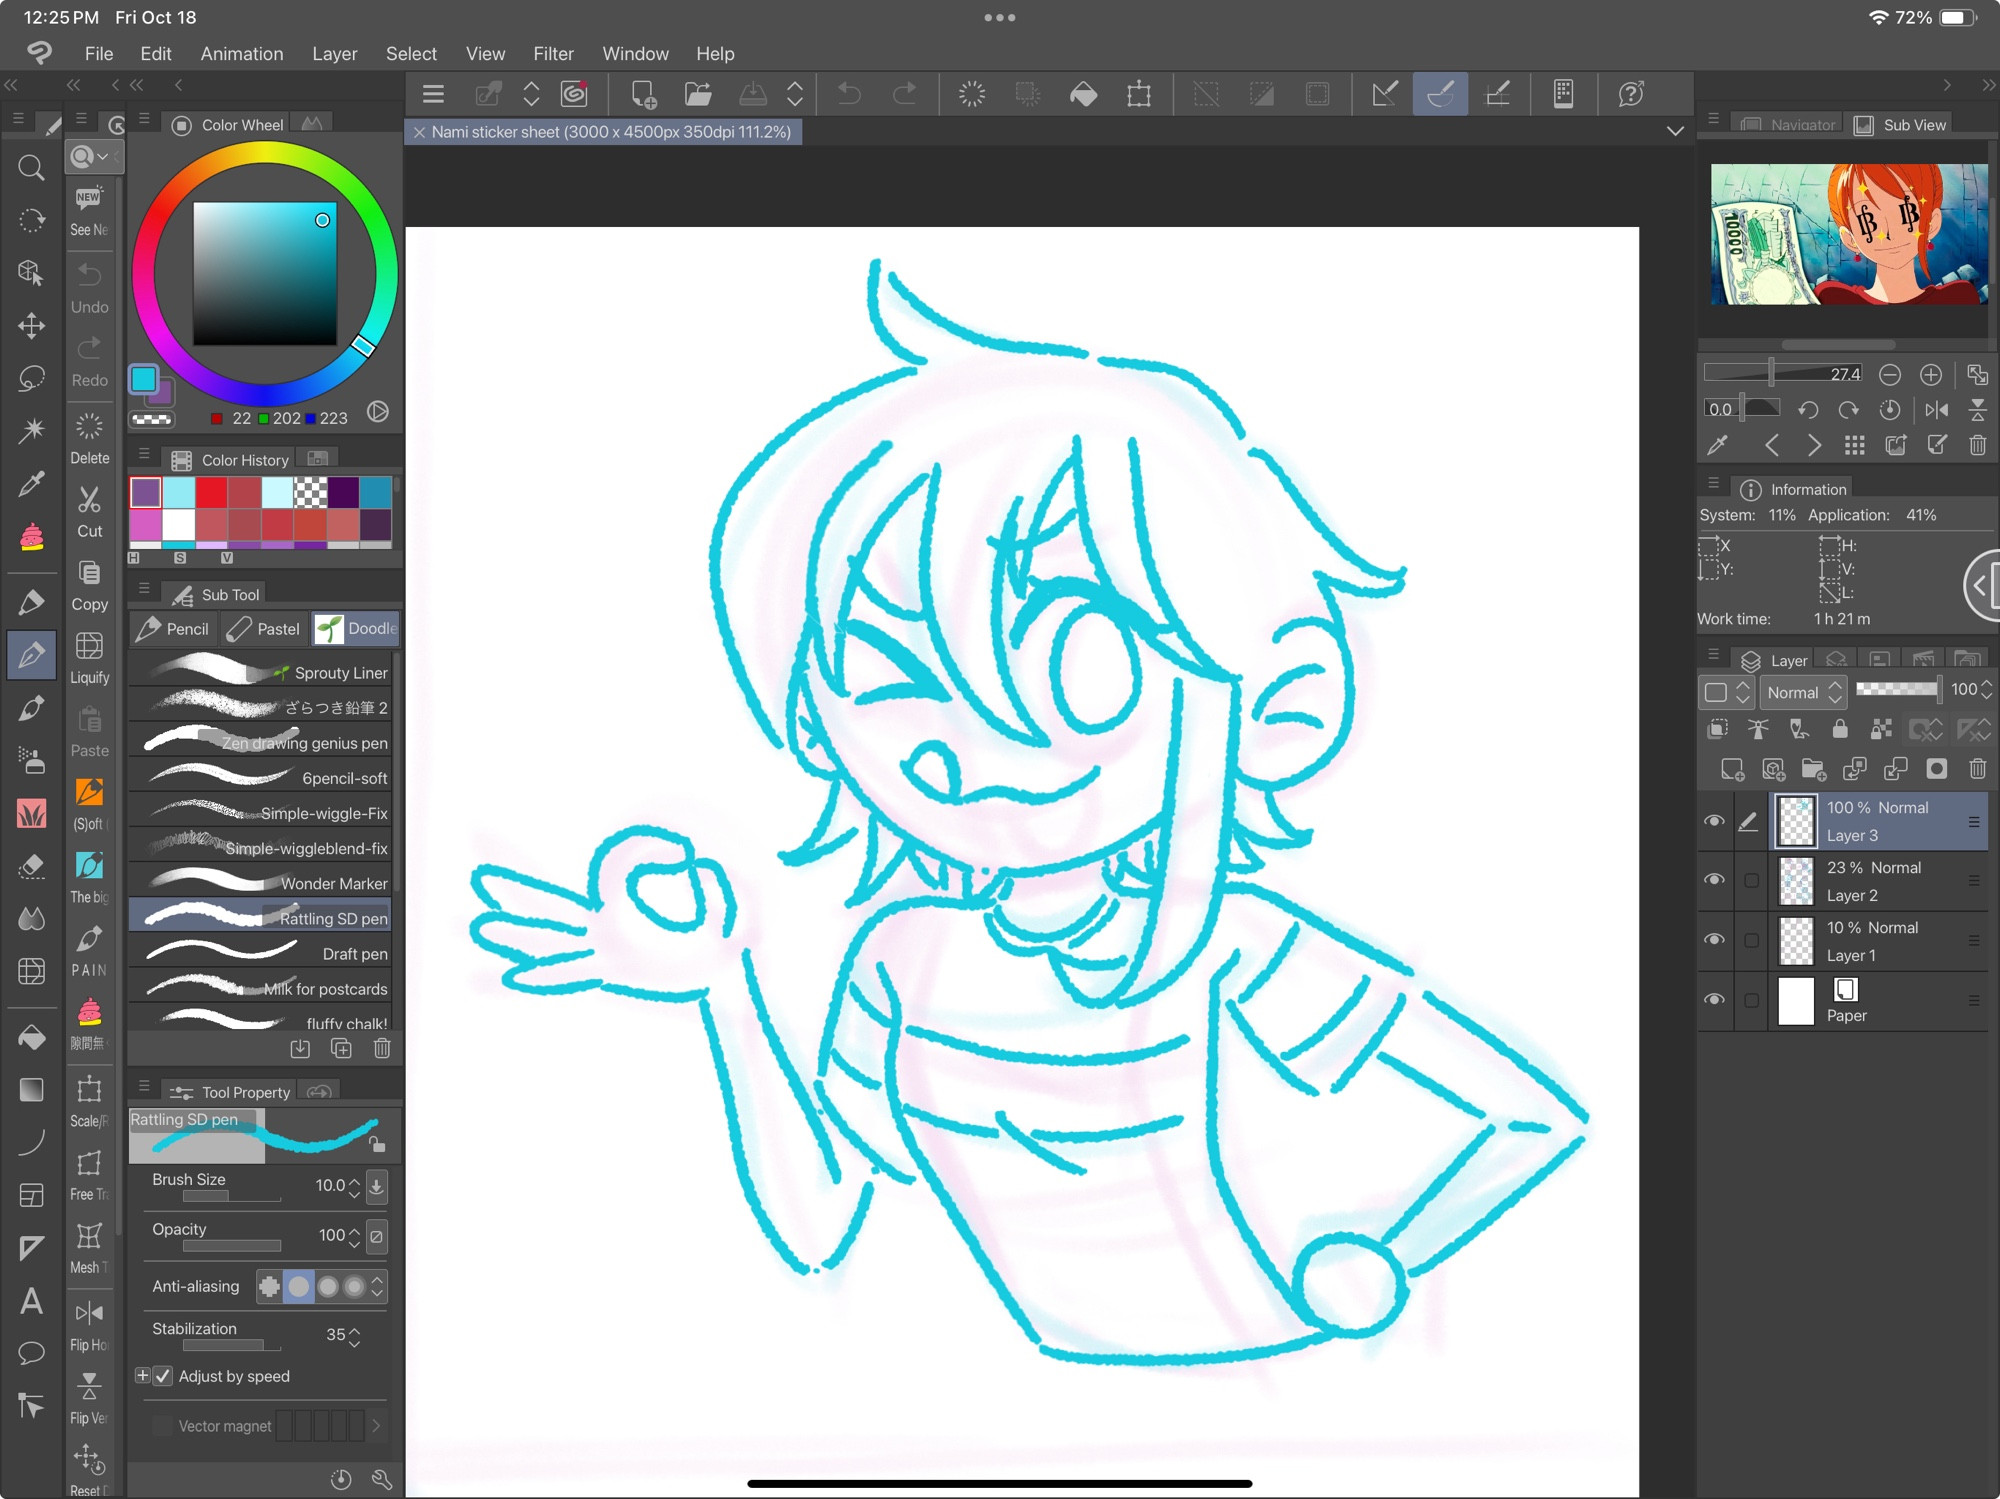Check the lock box beside Layer 2
Screen dimensions: 2000x1499
(x=1751, y=881)
